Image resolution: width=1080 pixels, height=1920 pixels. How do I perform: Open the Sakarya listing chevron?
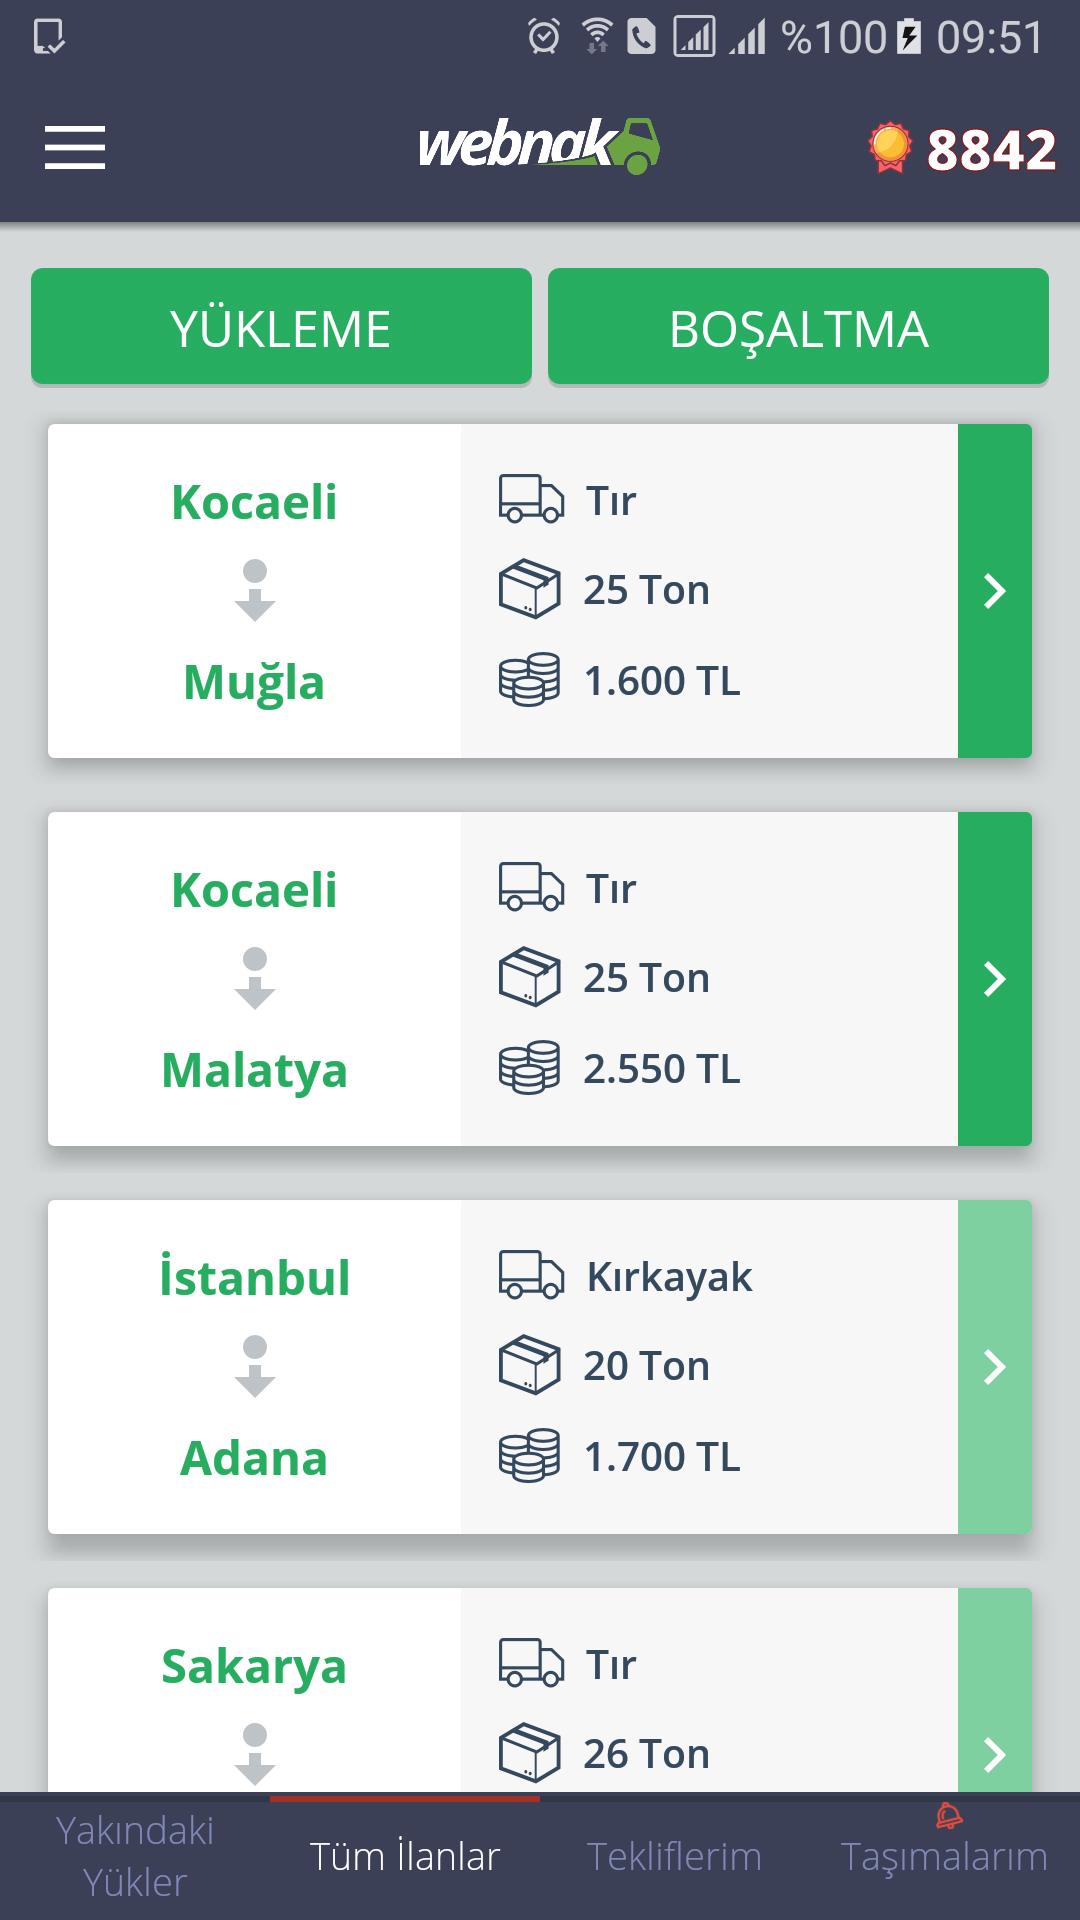994,1752
